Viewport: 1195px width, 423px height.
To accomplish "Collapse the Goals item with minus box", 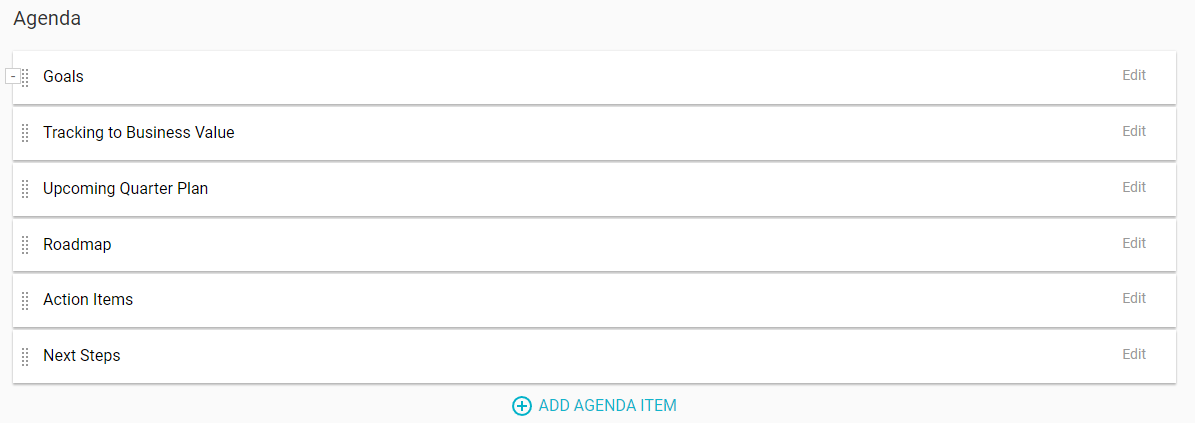I will pos(12,76).
